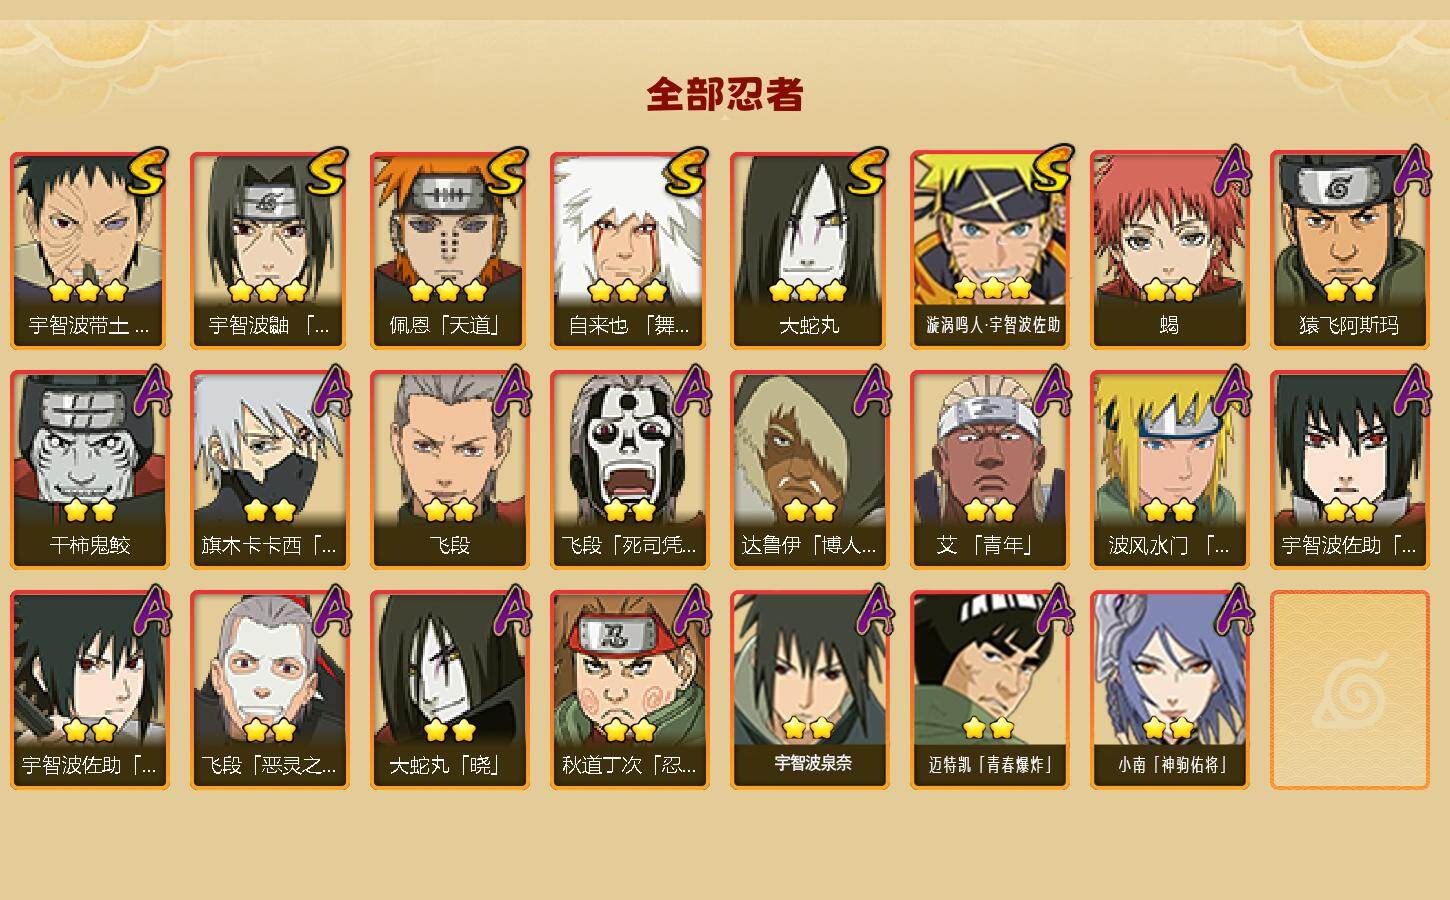Select the 佩恩「天道」ninja card

coord(449,250)
